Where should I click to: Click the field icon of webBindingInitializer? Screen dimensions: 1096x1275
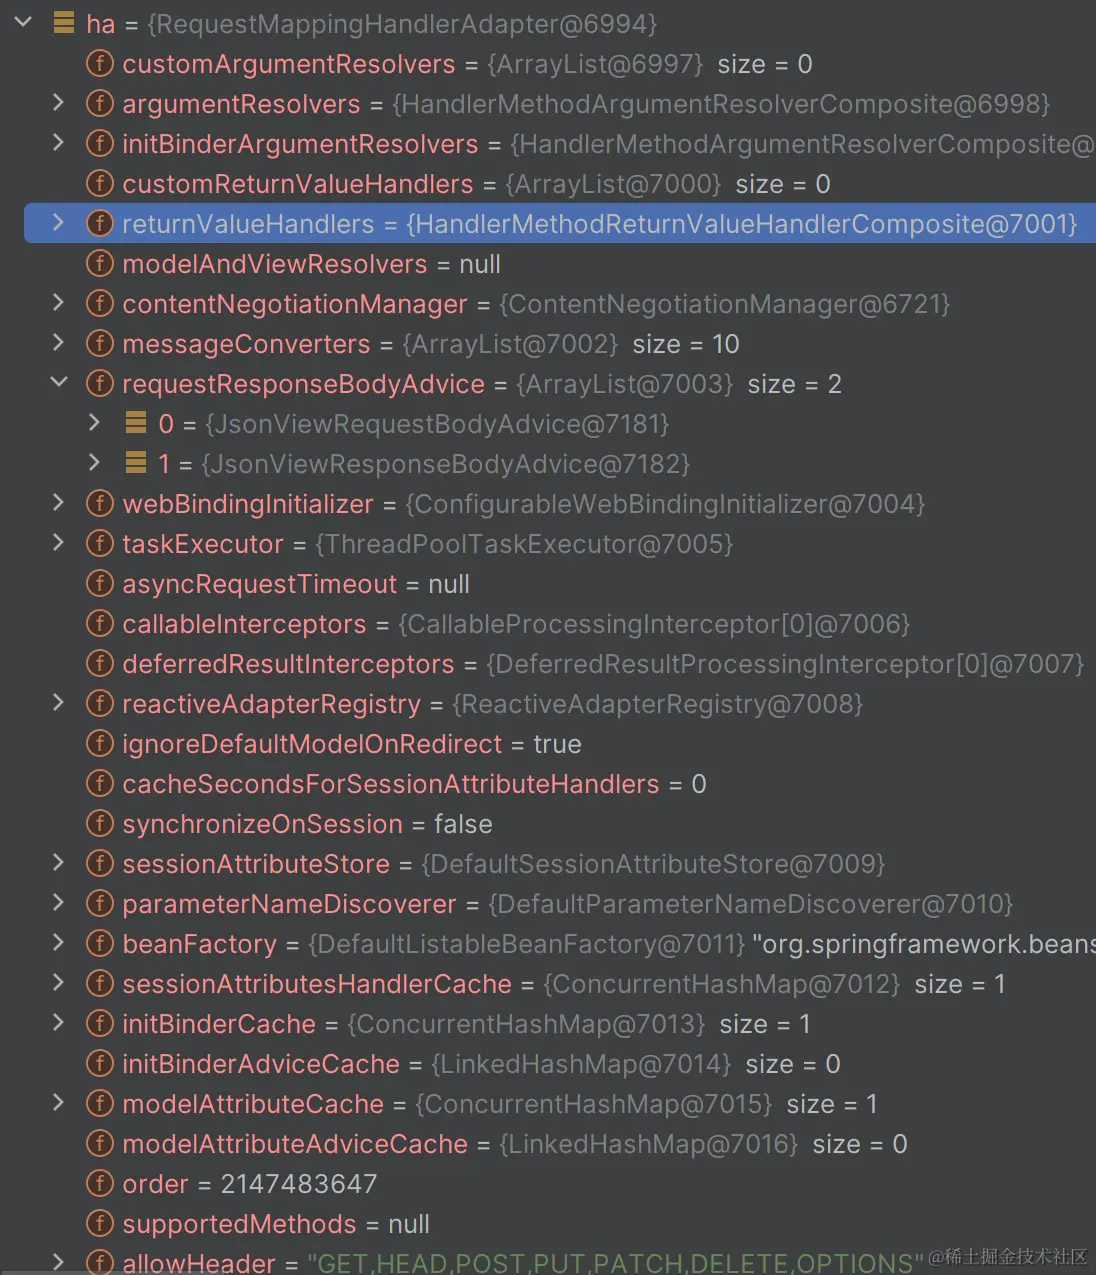100,504
